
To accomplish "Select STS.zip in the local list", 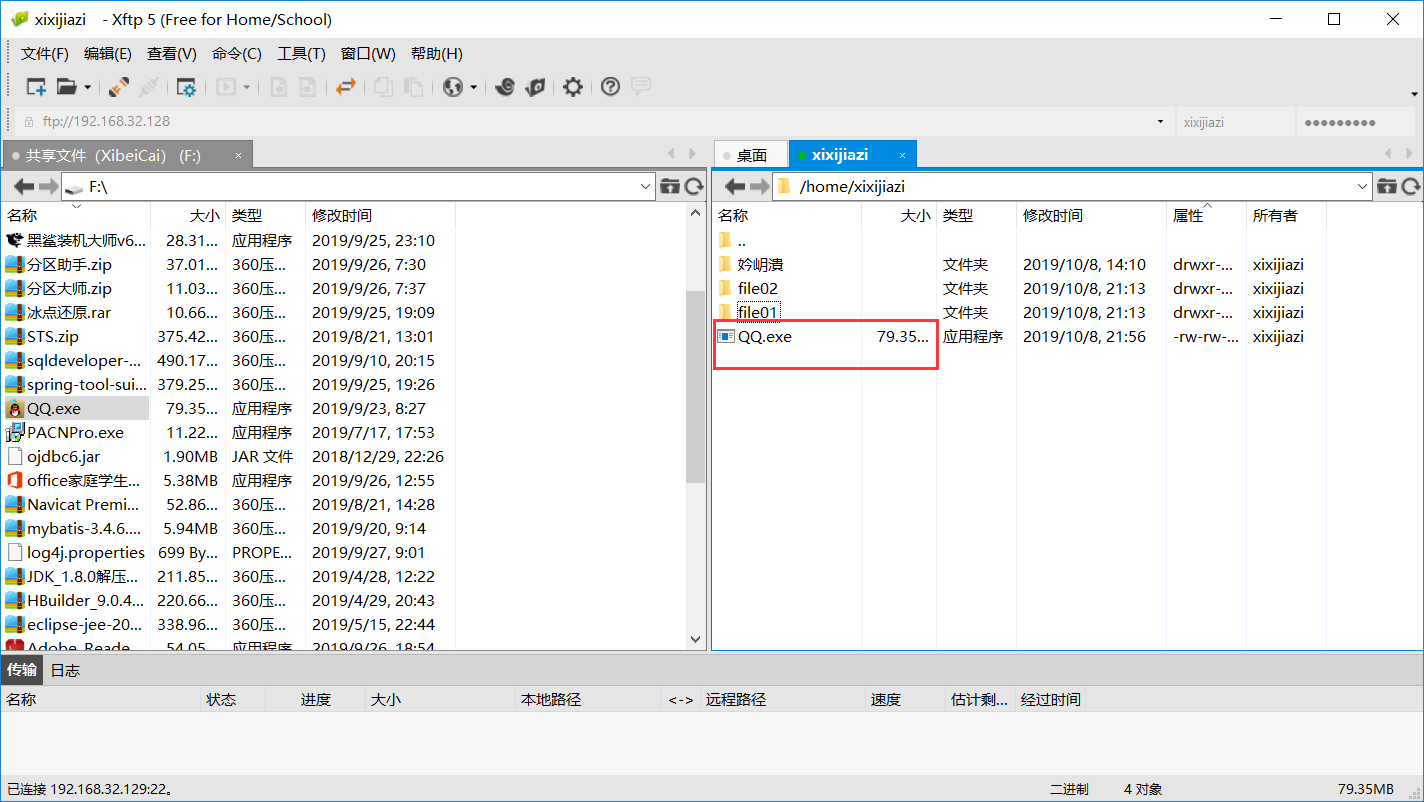I will click(x=52, y=336).
